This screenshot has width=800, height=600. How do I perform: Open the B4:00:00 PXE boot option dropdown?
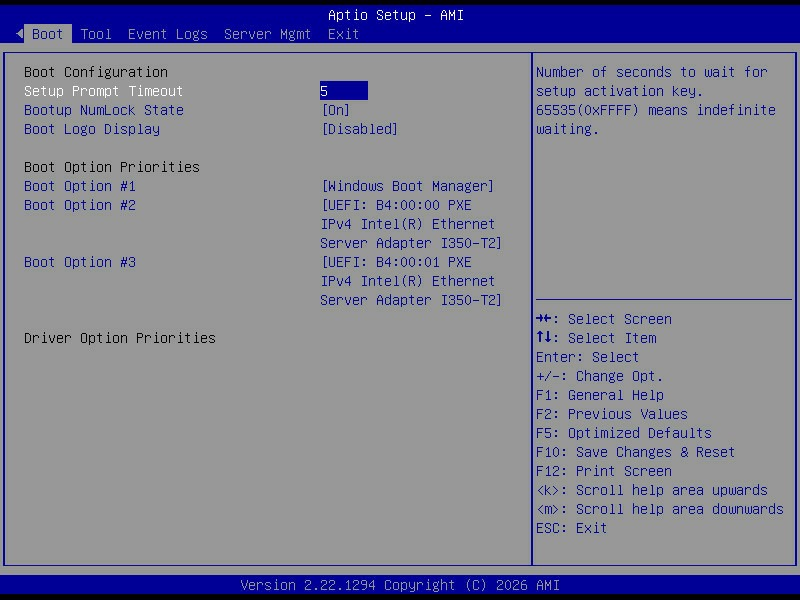click(411, 224)
